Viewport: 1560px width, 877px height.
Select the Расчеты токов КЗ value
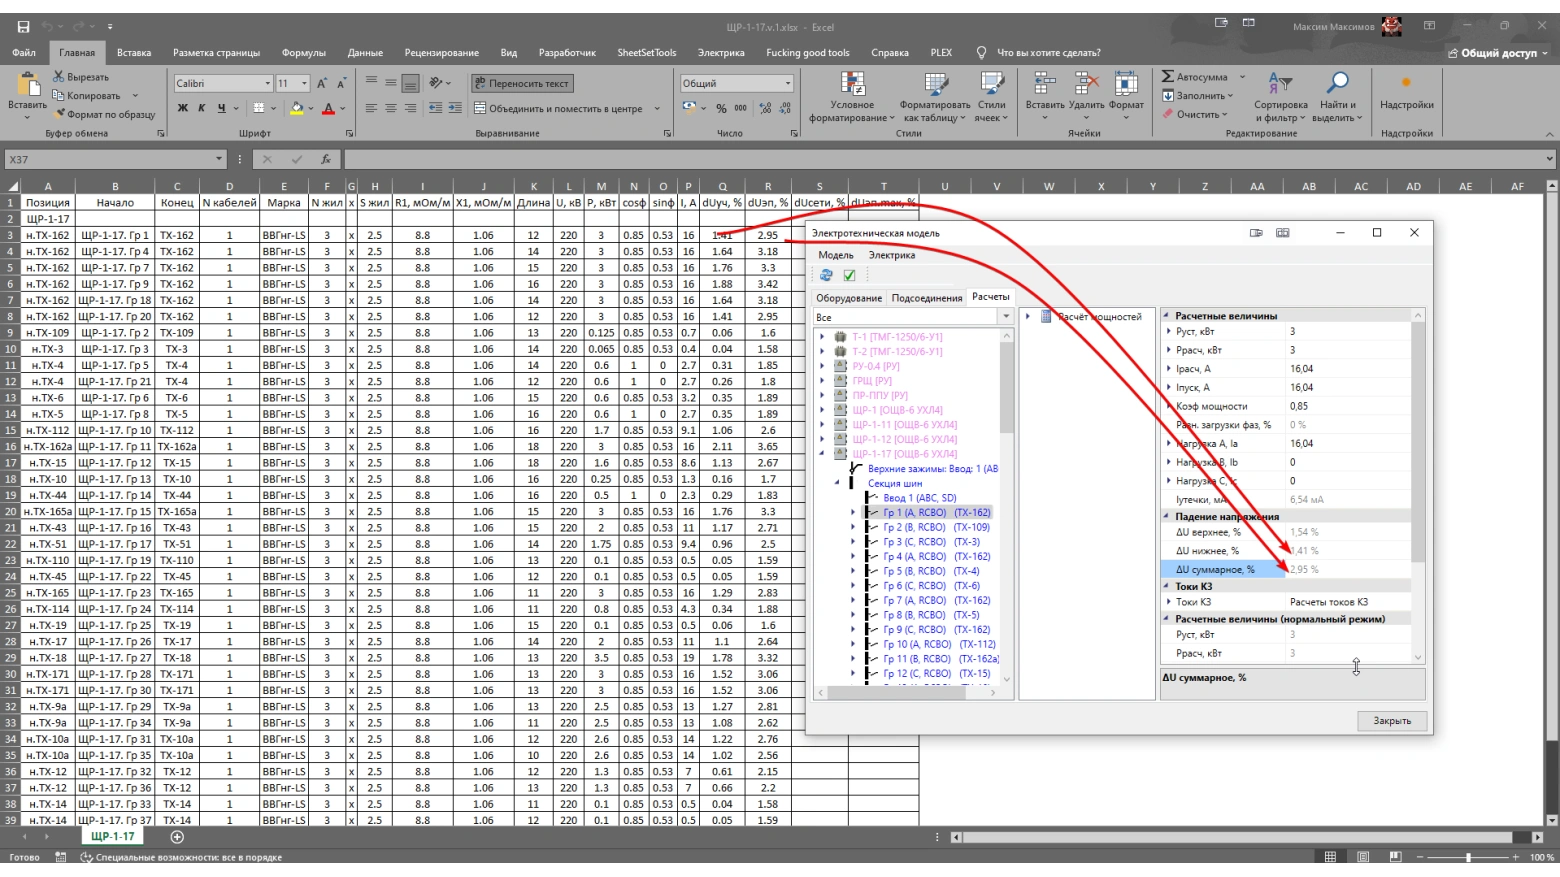(1329, 602)
